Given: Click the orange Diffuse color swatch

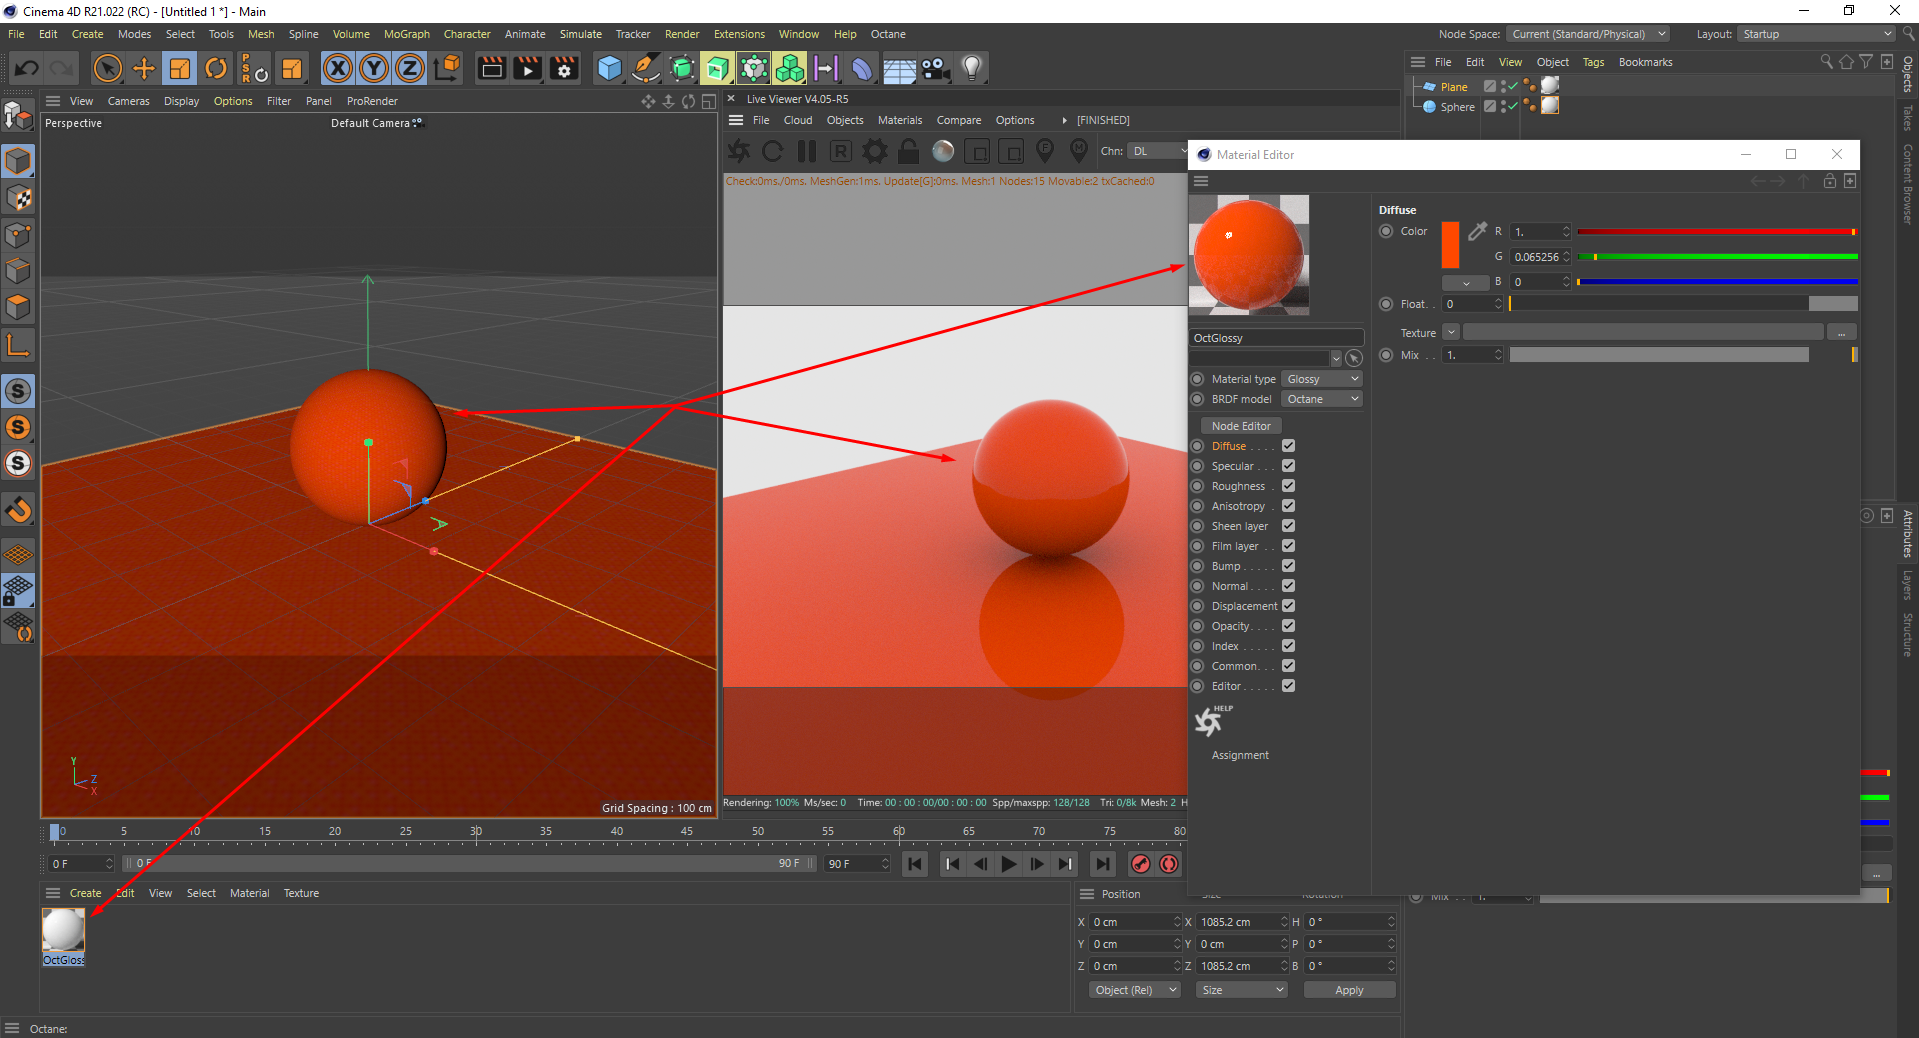Looking at the screenshot, I should pos(1450,245).
